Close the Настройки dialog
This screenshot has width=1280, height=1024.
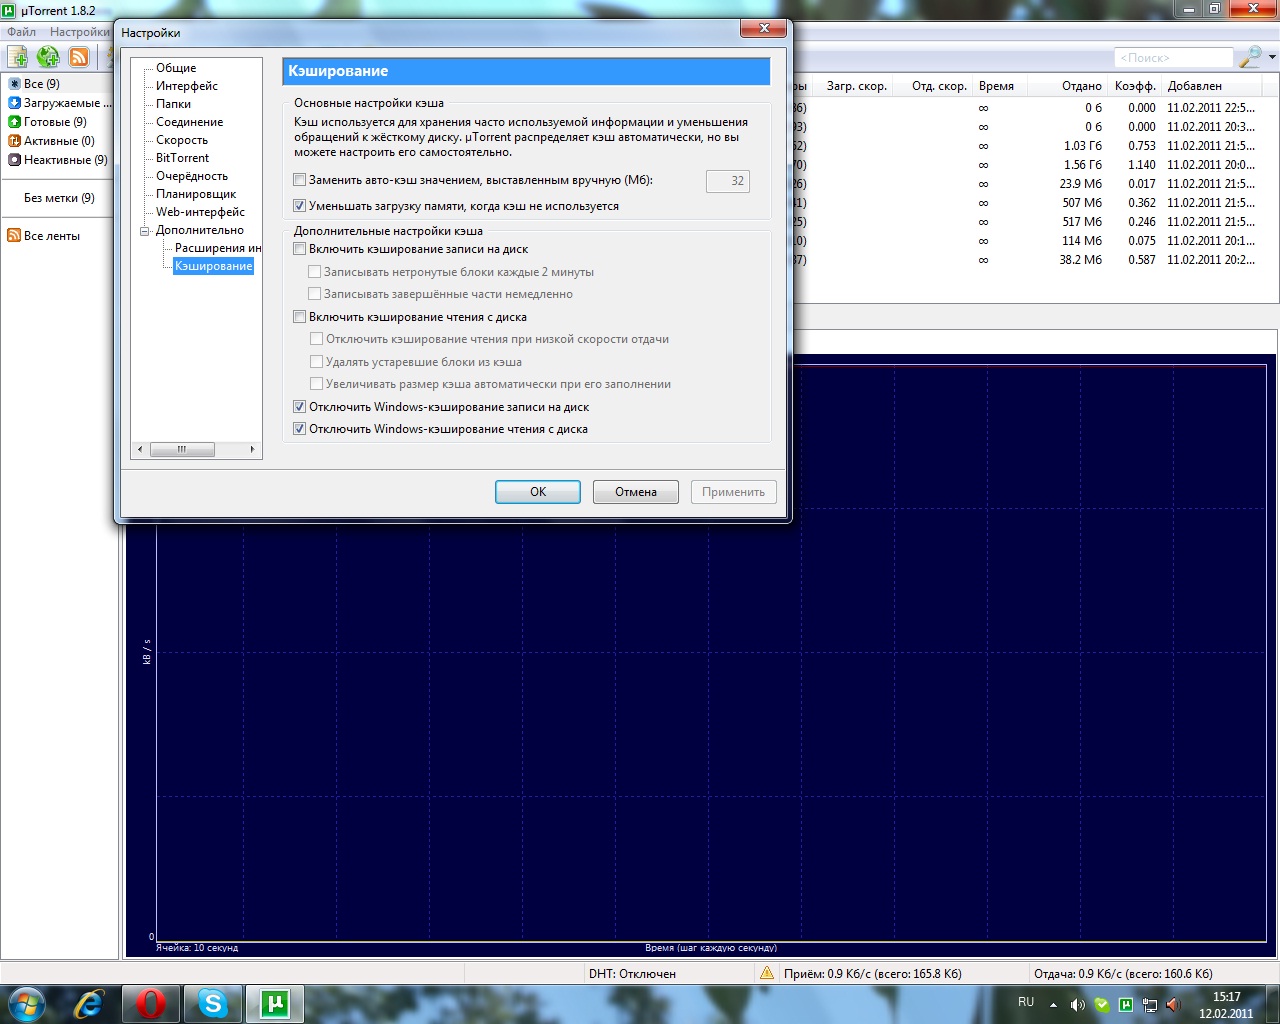tap(765, 28)
